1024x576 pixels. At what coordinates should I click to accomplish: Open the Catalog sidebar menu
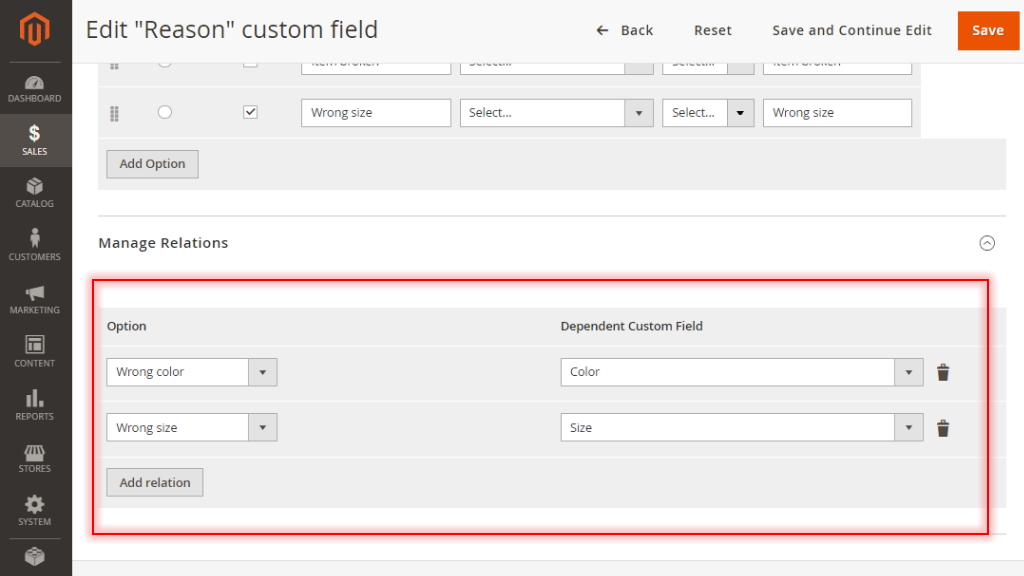[x=35, y=193]
